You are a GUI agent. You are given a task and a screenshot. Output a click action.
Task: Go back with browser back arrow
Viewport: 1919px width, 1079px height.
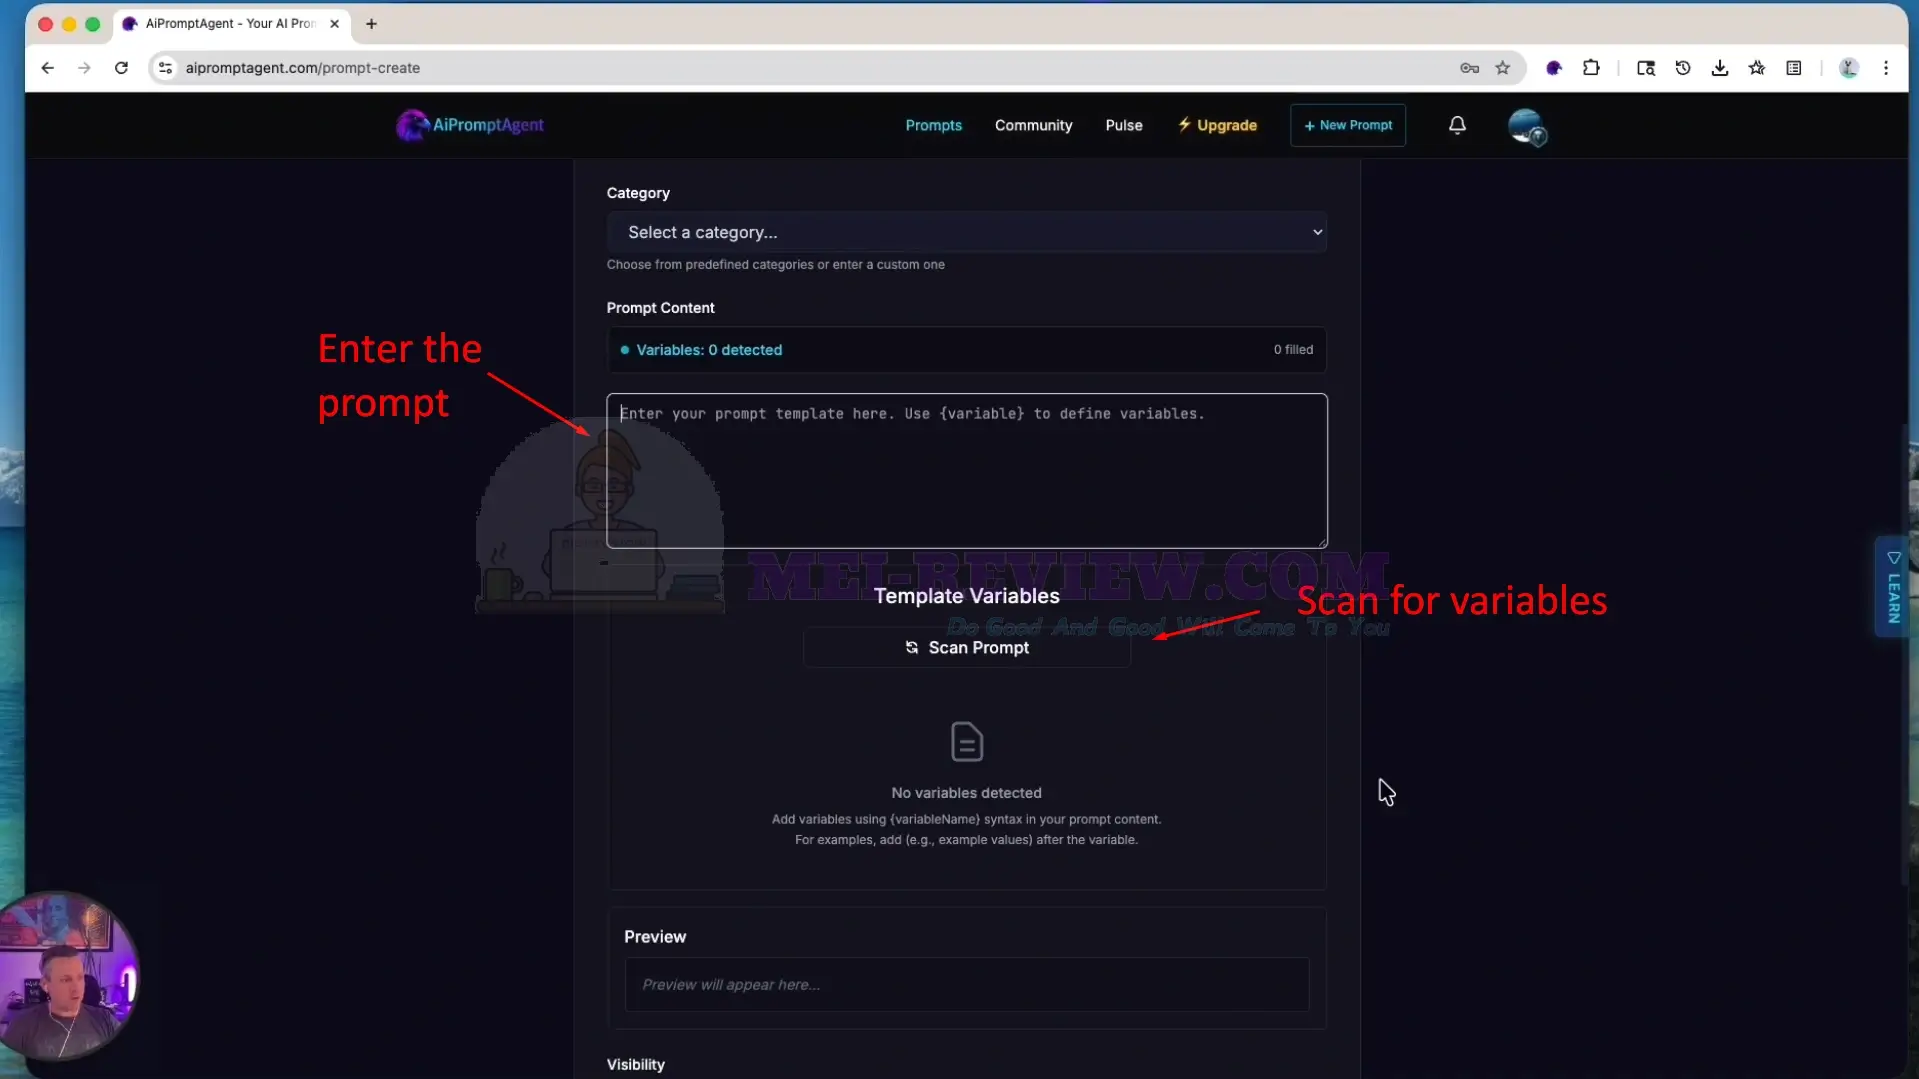pyautogui.click(x=48, y=68)
